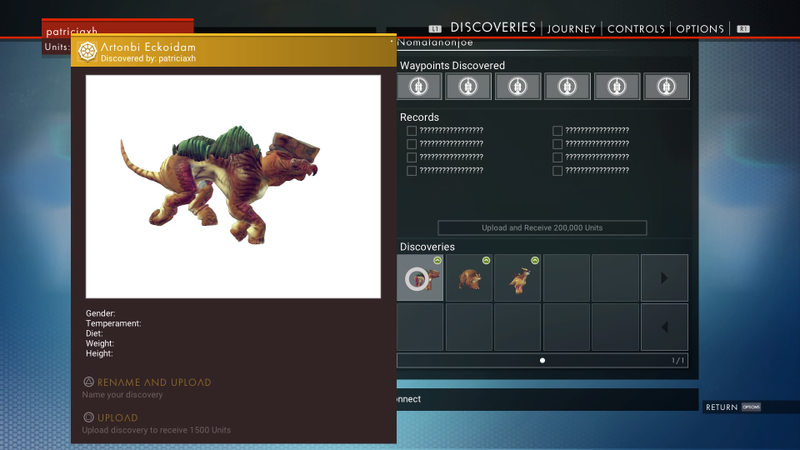Click the discoveries page indicator dot
Image resolution: width=800 pixels, height=450 pixels.
click(x=542, y=360)
